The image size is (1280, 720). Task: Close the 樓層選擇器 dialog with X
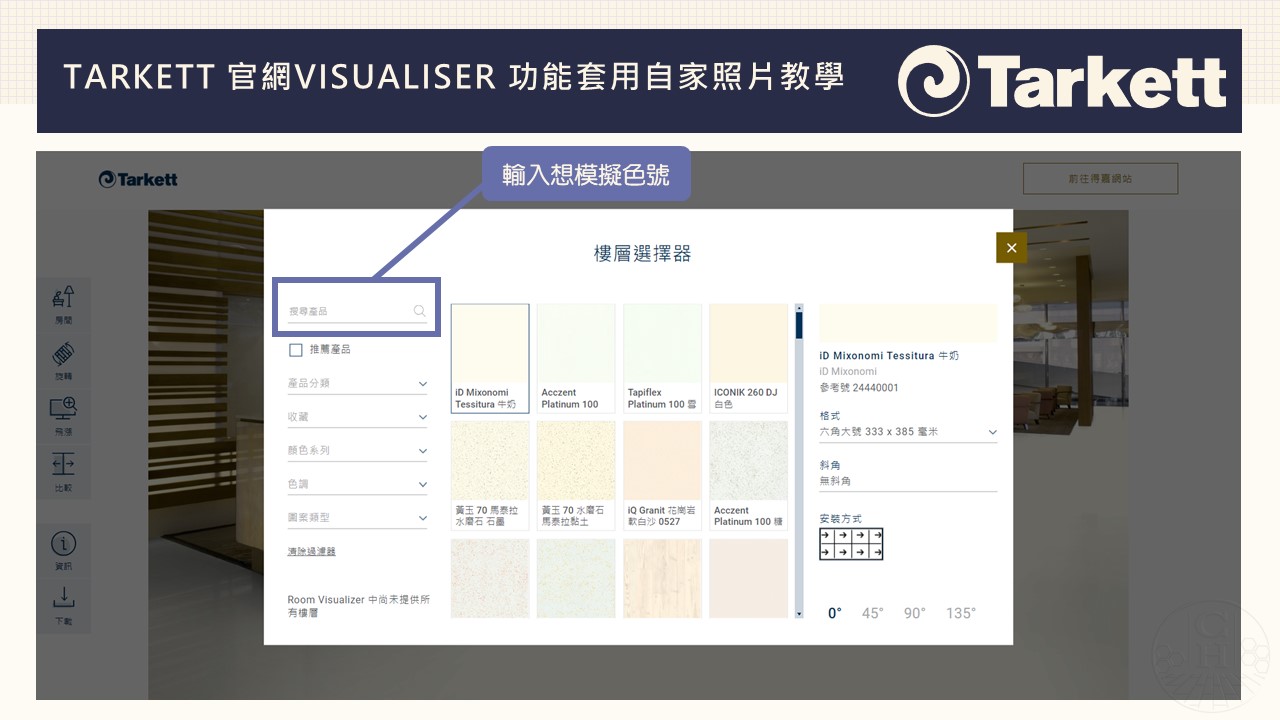tap(1011, 248)
